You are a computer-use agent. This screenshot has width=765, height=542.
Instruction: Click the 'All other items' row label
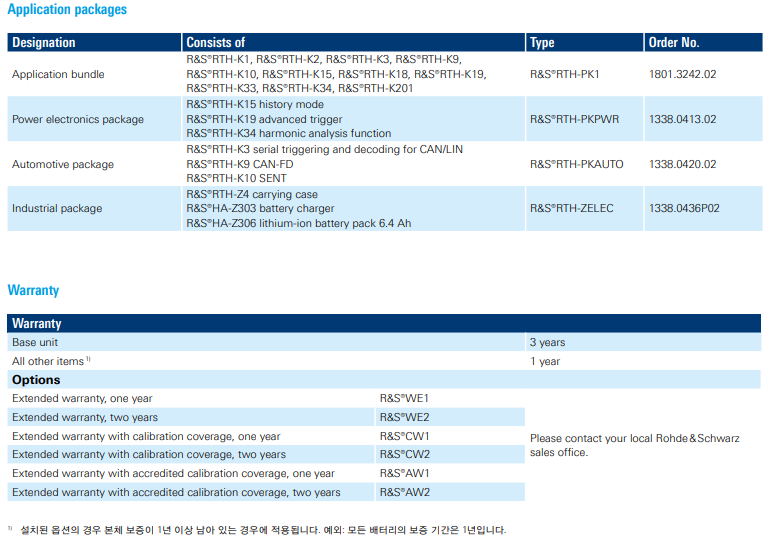tap(51, 361)
